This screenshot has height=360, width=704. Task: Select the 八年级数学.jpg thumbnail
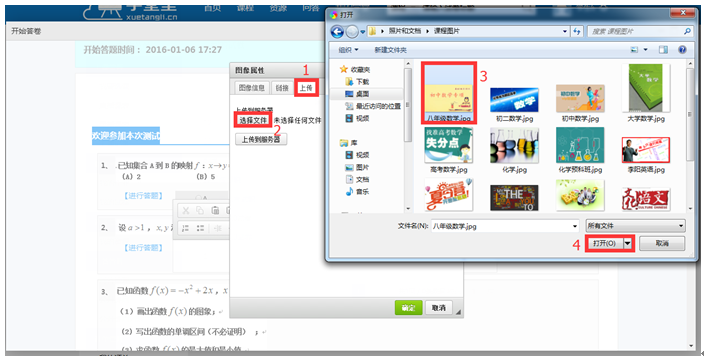(x=449, y=92)
